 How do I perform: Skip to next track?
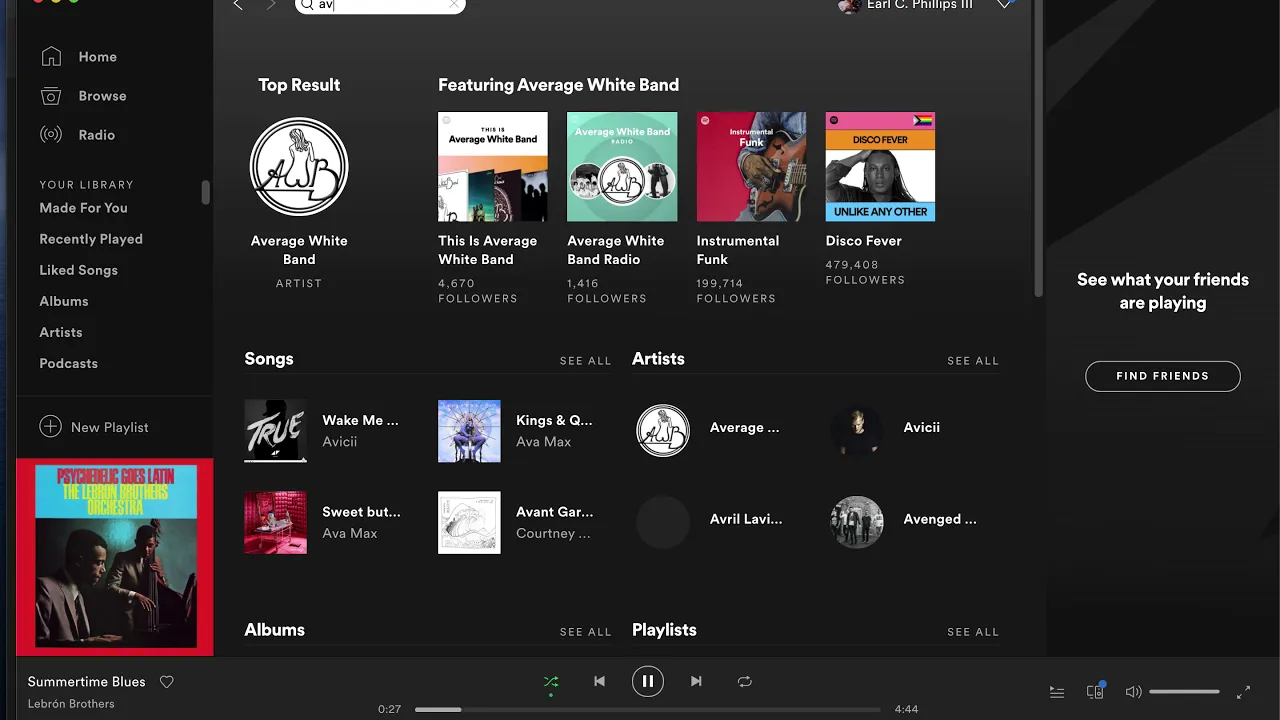(x=696, y=681)
